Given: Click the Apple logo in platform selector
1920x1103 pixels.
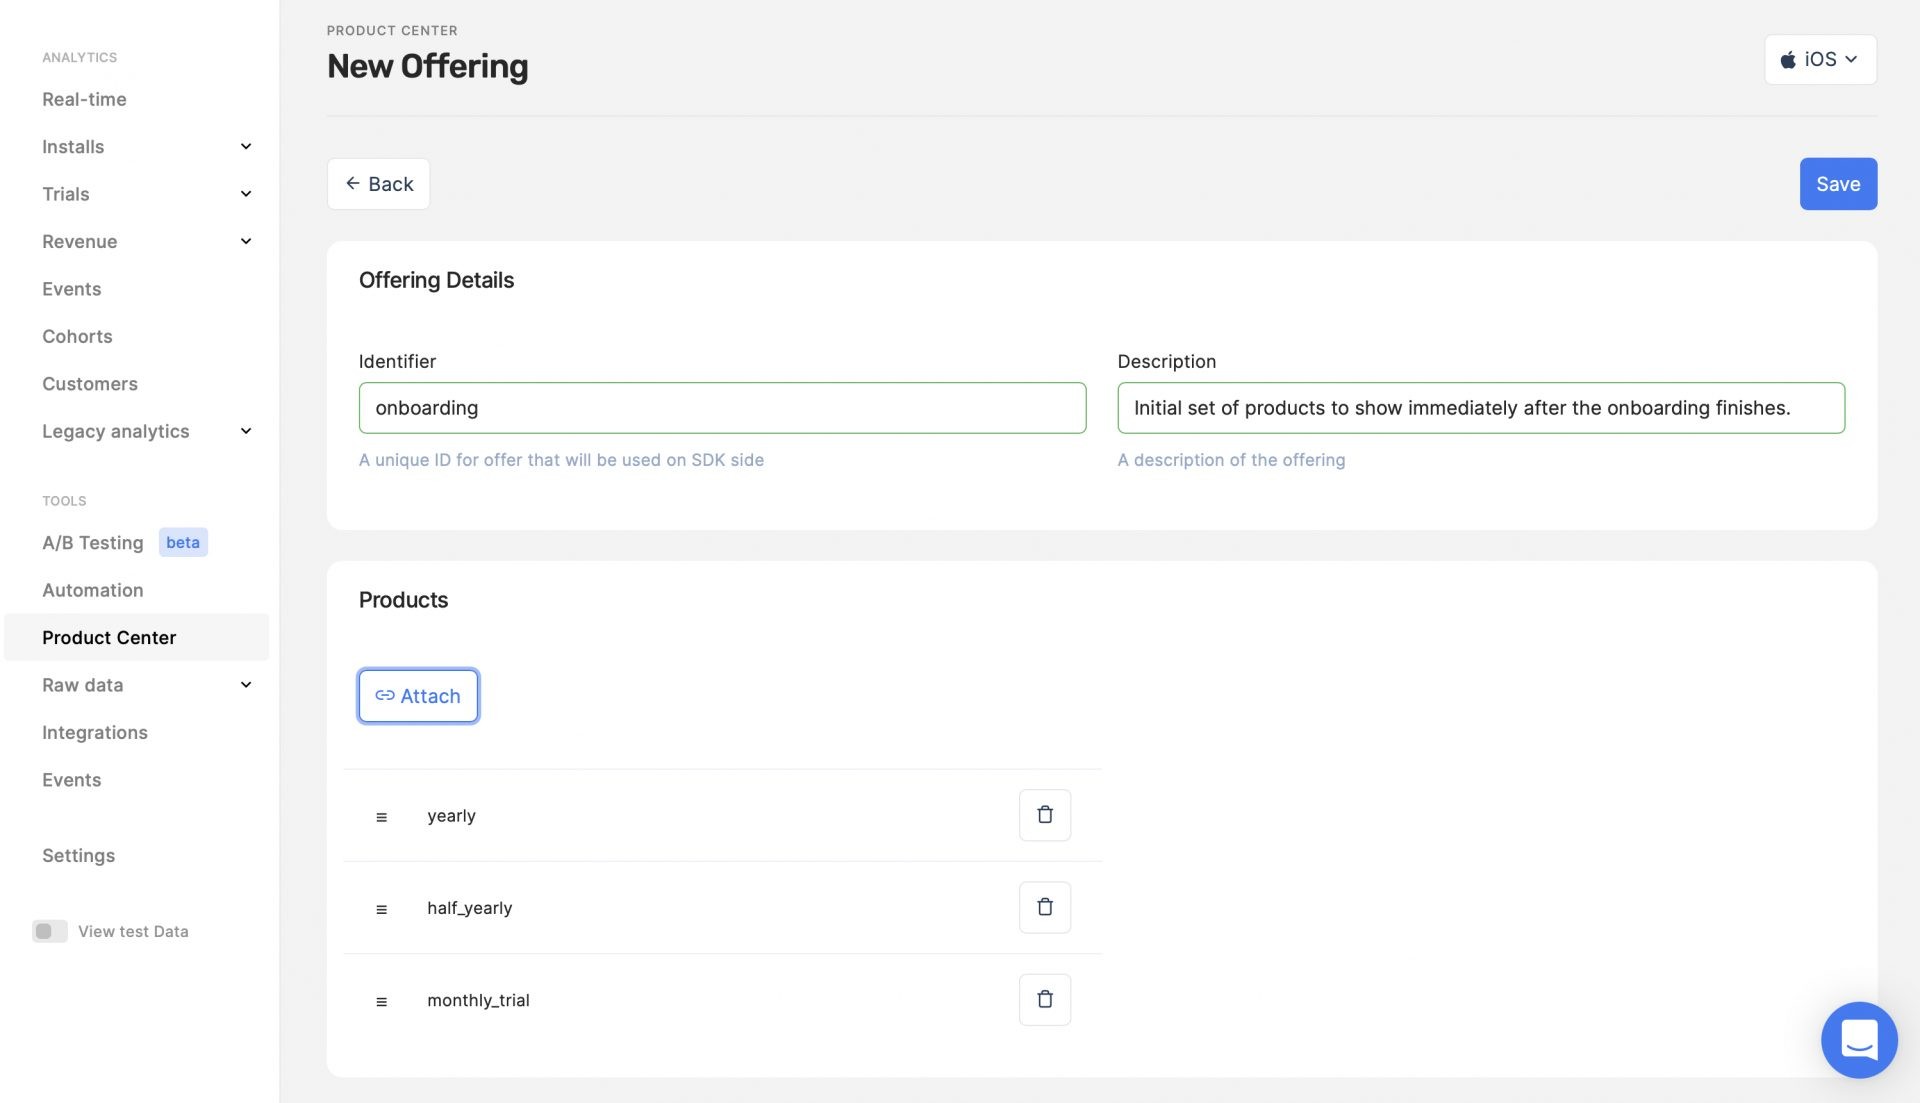Looking at the screenshot, I should [1789, 59].
